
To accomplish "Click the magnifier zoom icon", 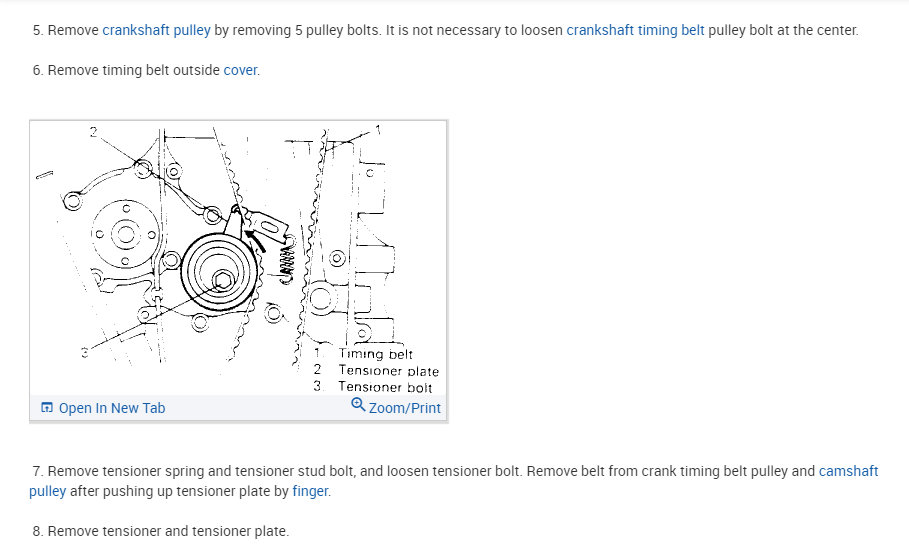I will [358, 405].
